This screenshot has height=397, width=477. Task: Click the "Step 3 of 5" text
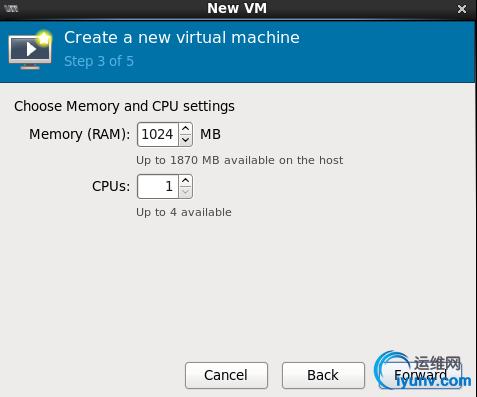(x=99, y=61)
